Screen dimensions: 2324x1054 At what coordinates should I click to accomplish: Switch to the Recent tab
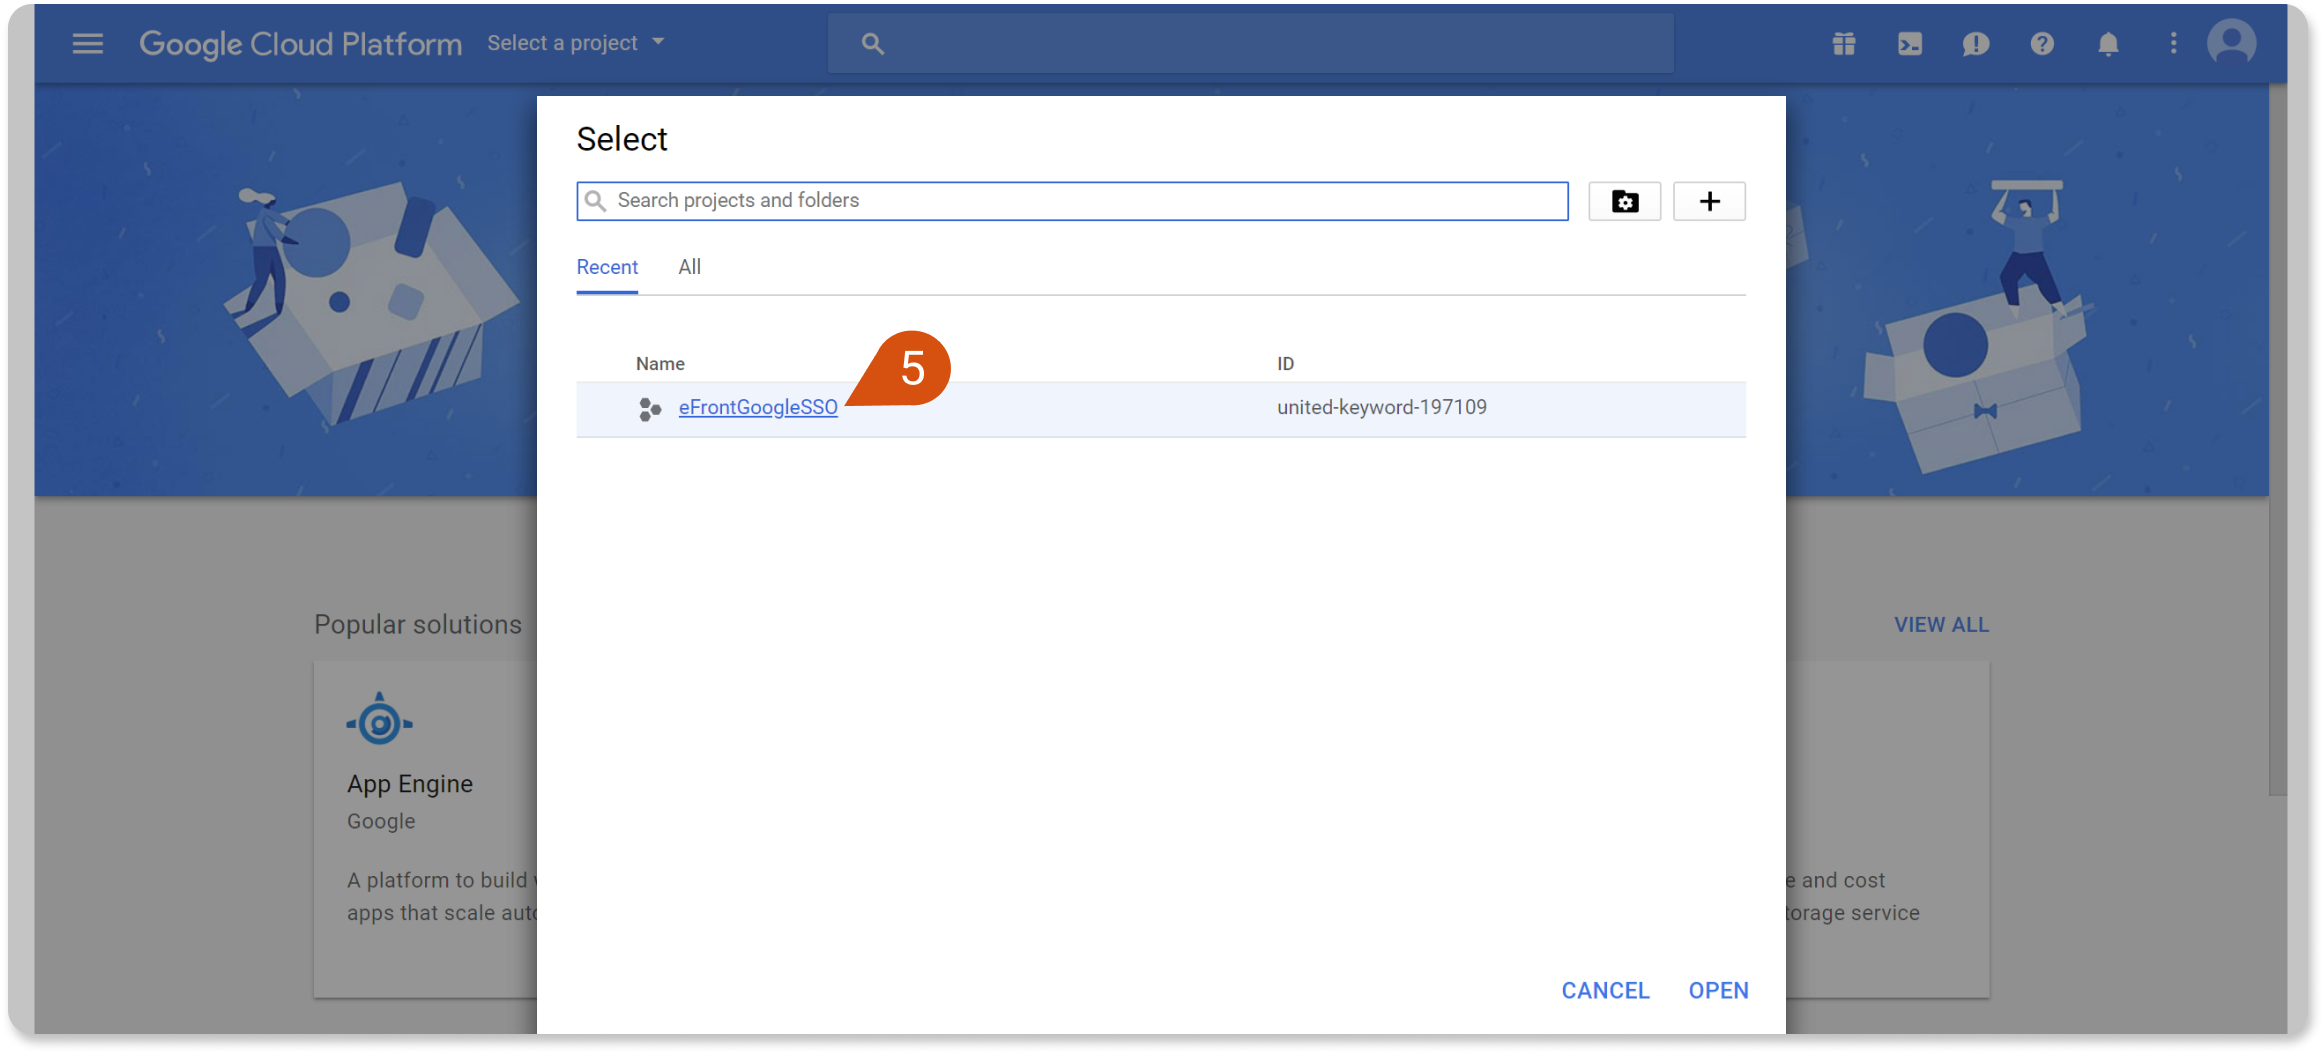607,267
